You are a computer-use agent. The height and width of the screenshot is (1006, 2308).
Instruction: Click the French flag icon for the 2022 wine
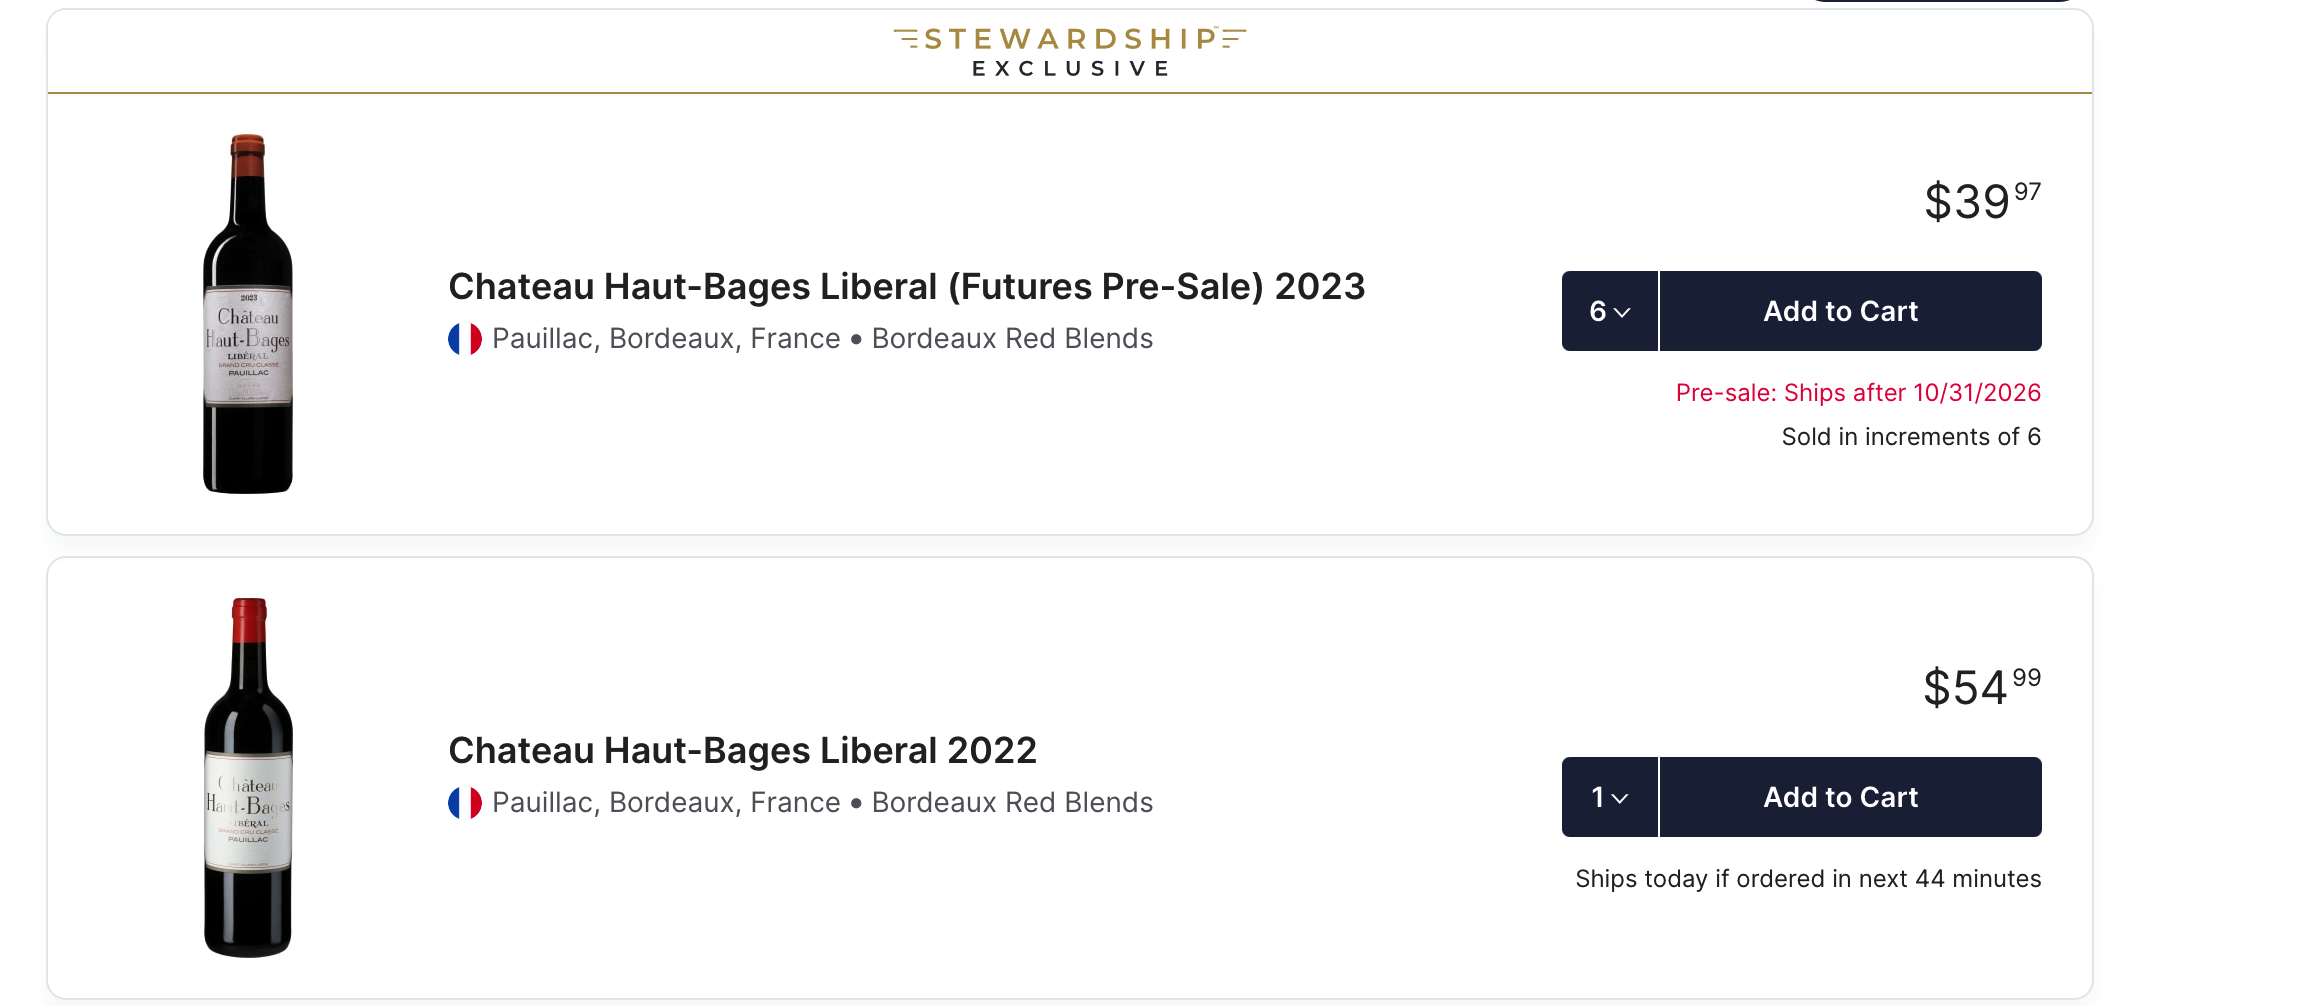point(465,803)
